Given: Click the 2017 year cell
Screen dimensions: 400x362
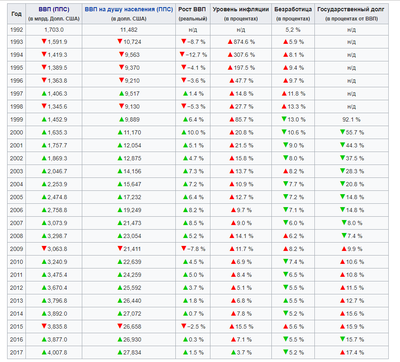Looking at the screenshot, I should coord(16,353).
